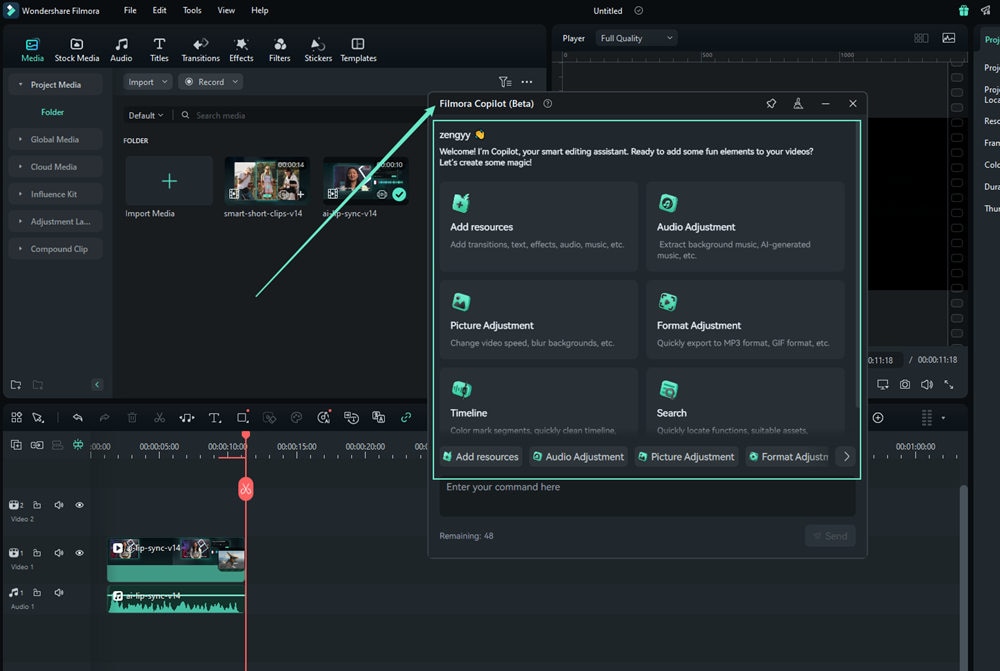Click the Copilot command input field

pos(647,498)
